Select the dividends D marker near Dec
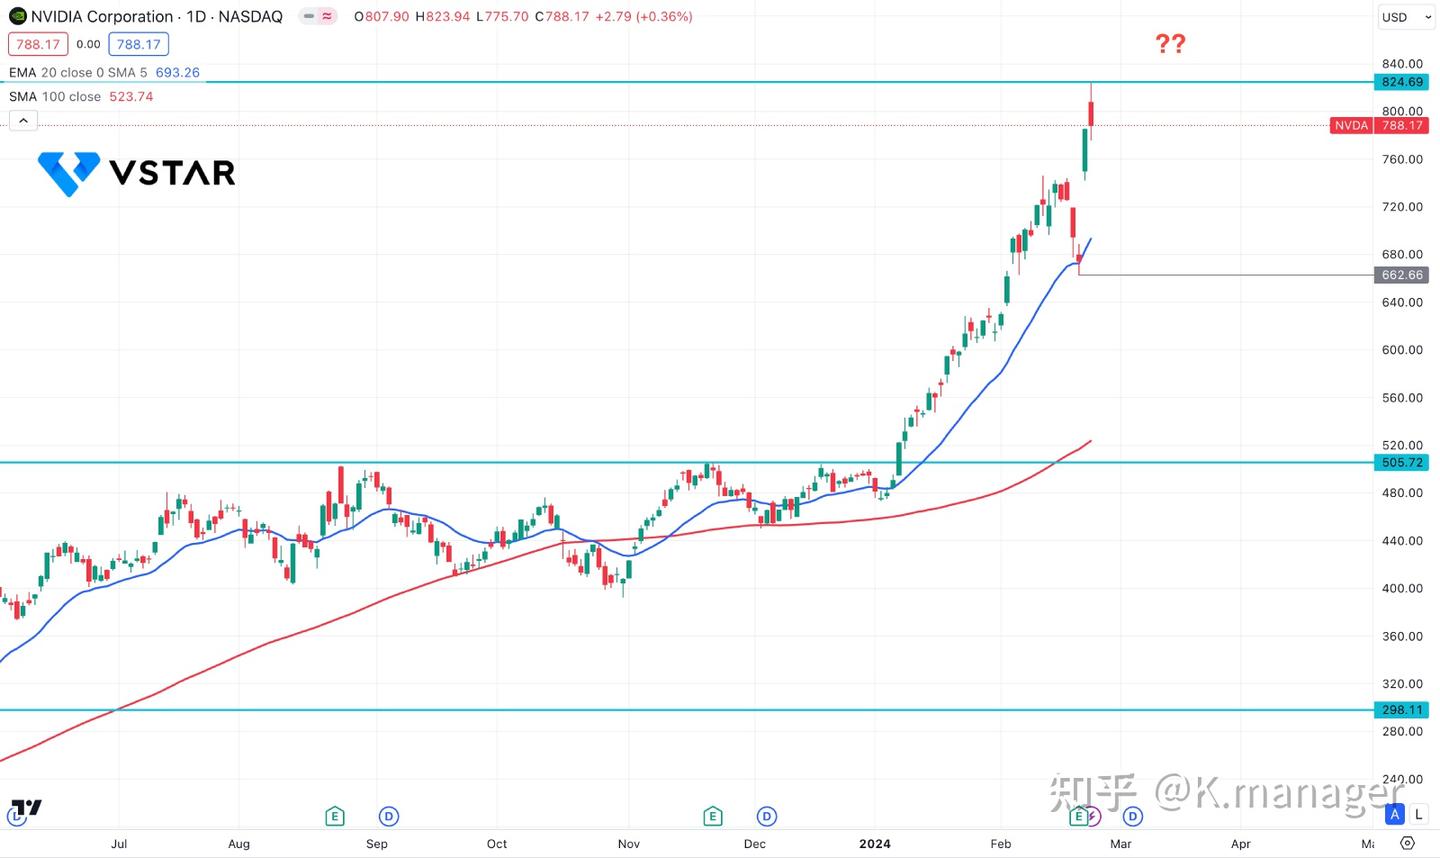The image size is (1440, 858). click(766, 816)
